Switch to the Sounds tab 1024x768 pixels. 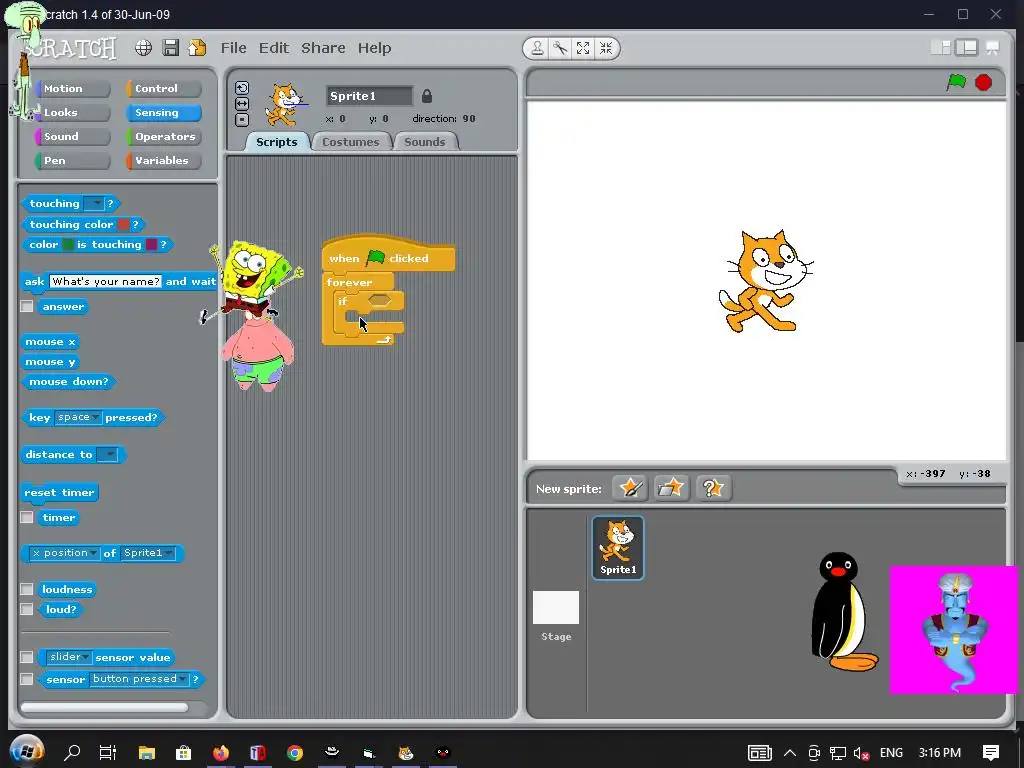(425, 142)
